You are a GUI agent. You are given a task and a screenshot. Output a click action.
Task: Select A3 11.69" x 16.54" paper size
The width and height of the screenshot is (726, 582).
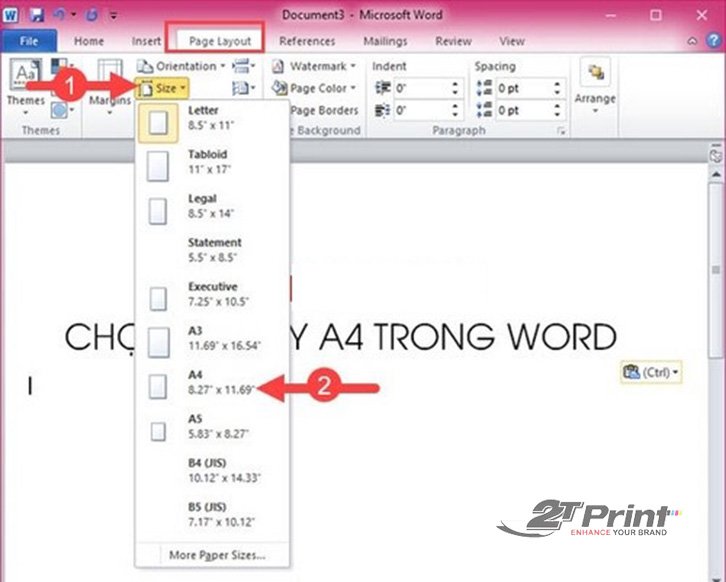pos(212,342)
